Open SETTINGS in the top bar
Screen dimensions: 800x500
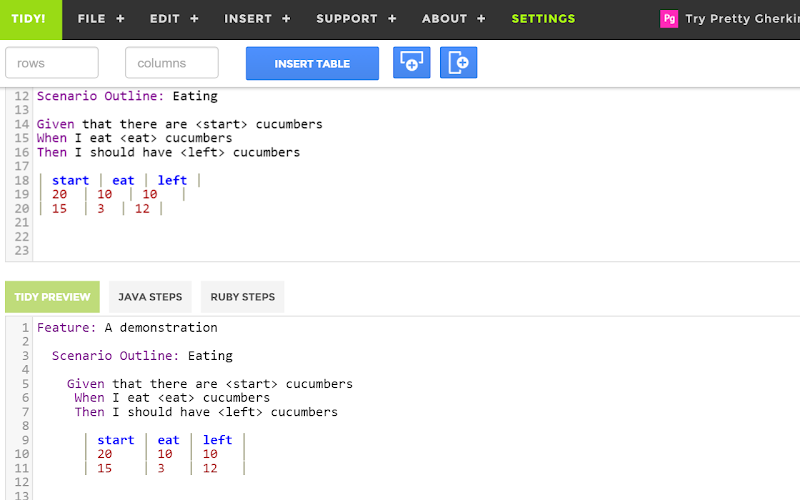tap(543, 19)
